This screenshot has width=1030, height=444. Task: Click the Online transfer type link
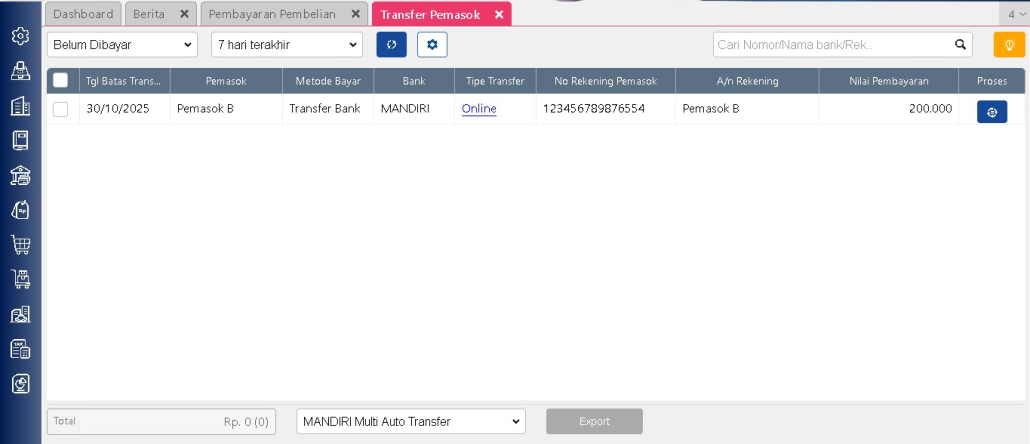point(479,109)
